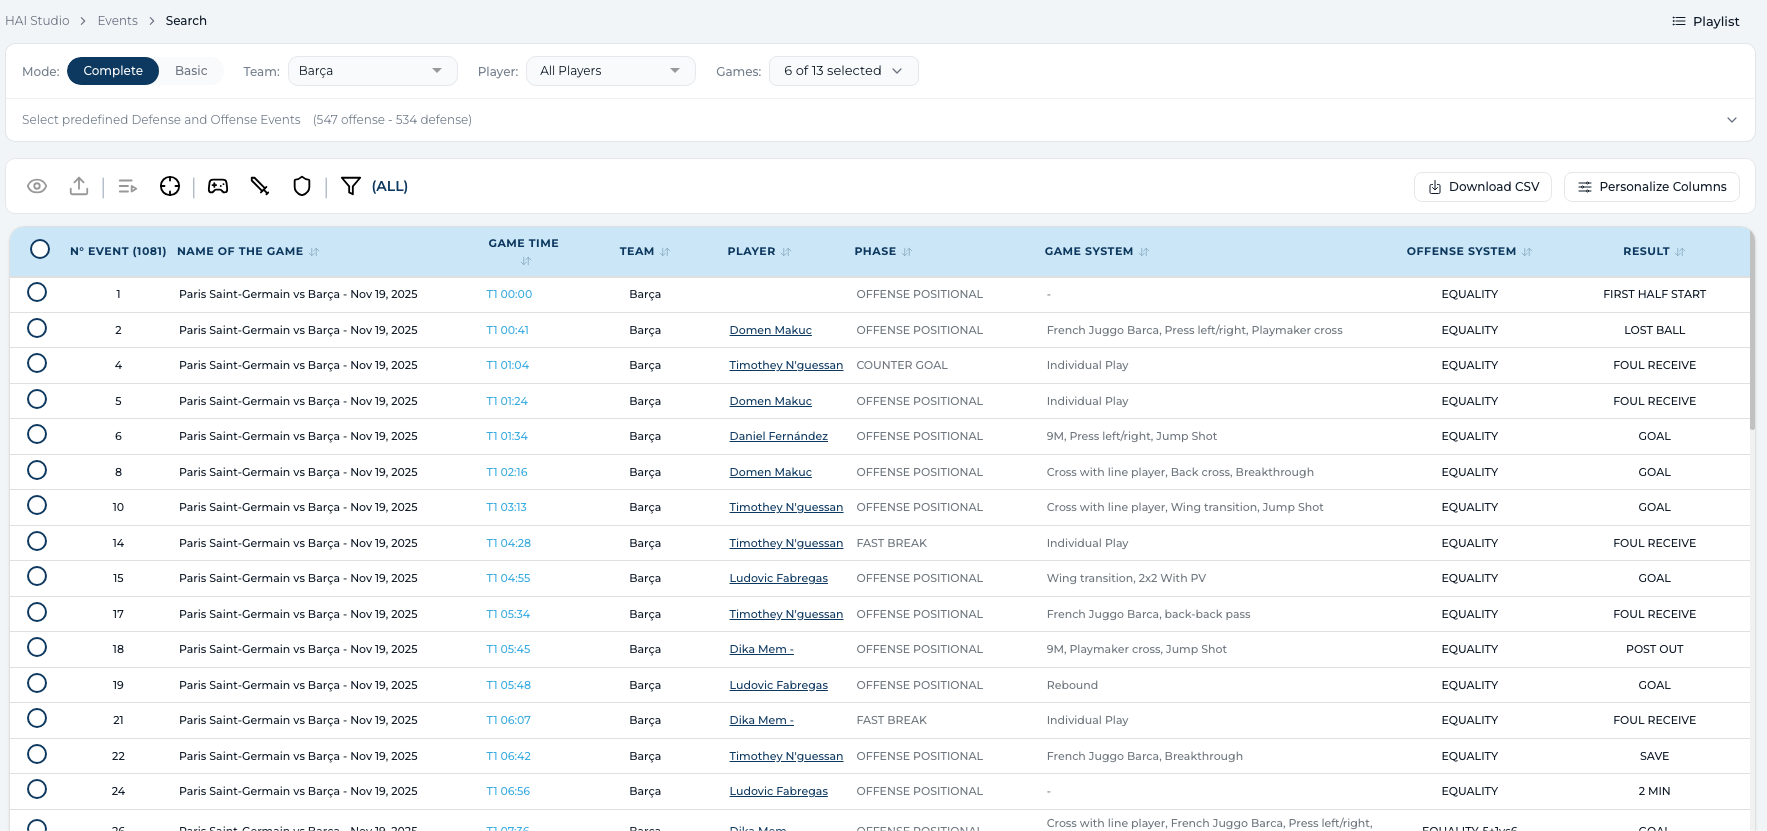Viewport: 1767px width, 831px height.
Task: Sort by the Result column arrows
Action: click(1680, 252)
